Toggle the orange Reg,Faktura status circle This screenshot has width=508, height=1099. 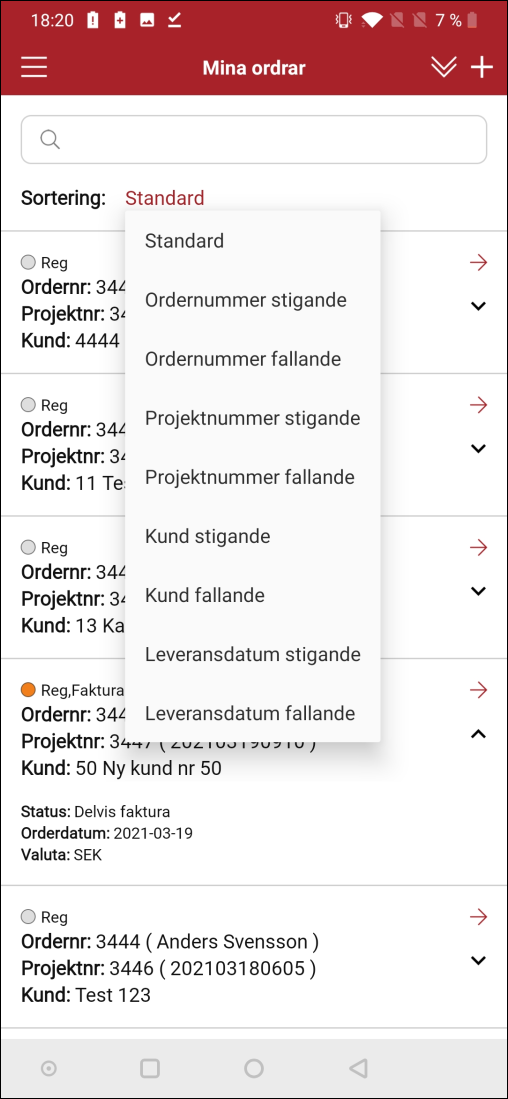point(29,690)
